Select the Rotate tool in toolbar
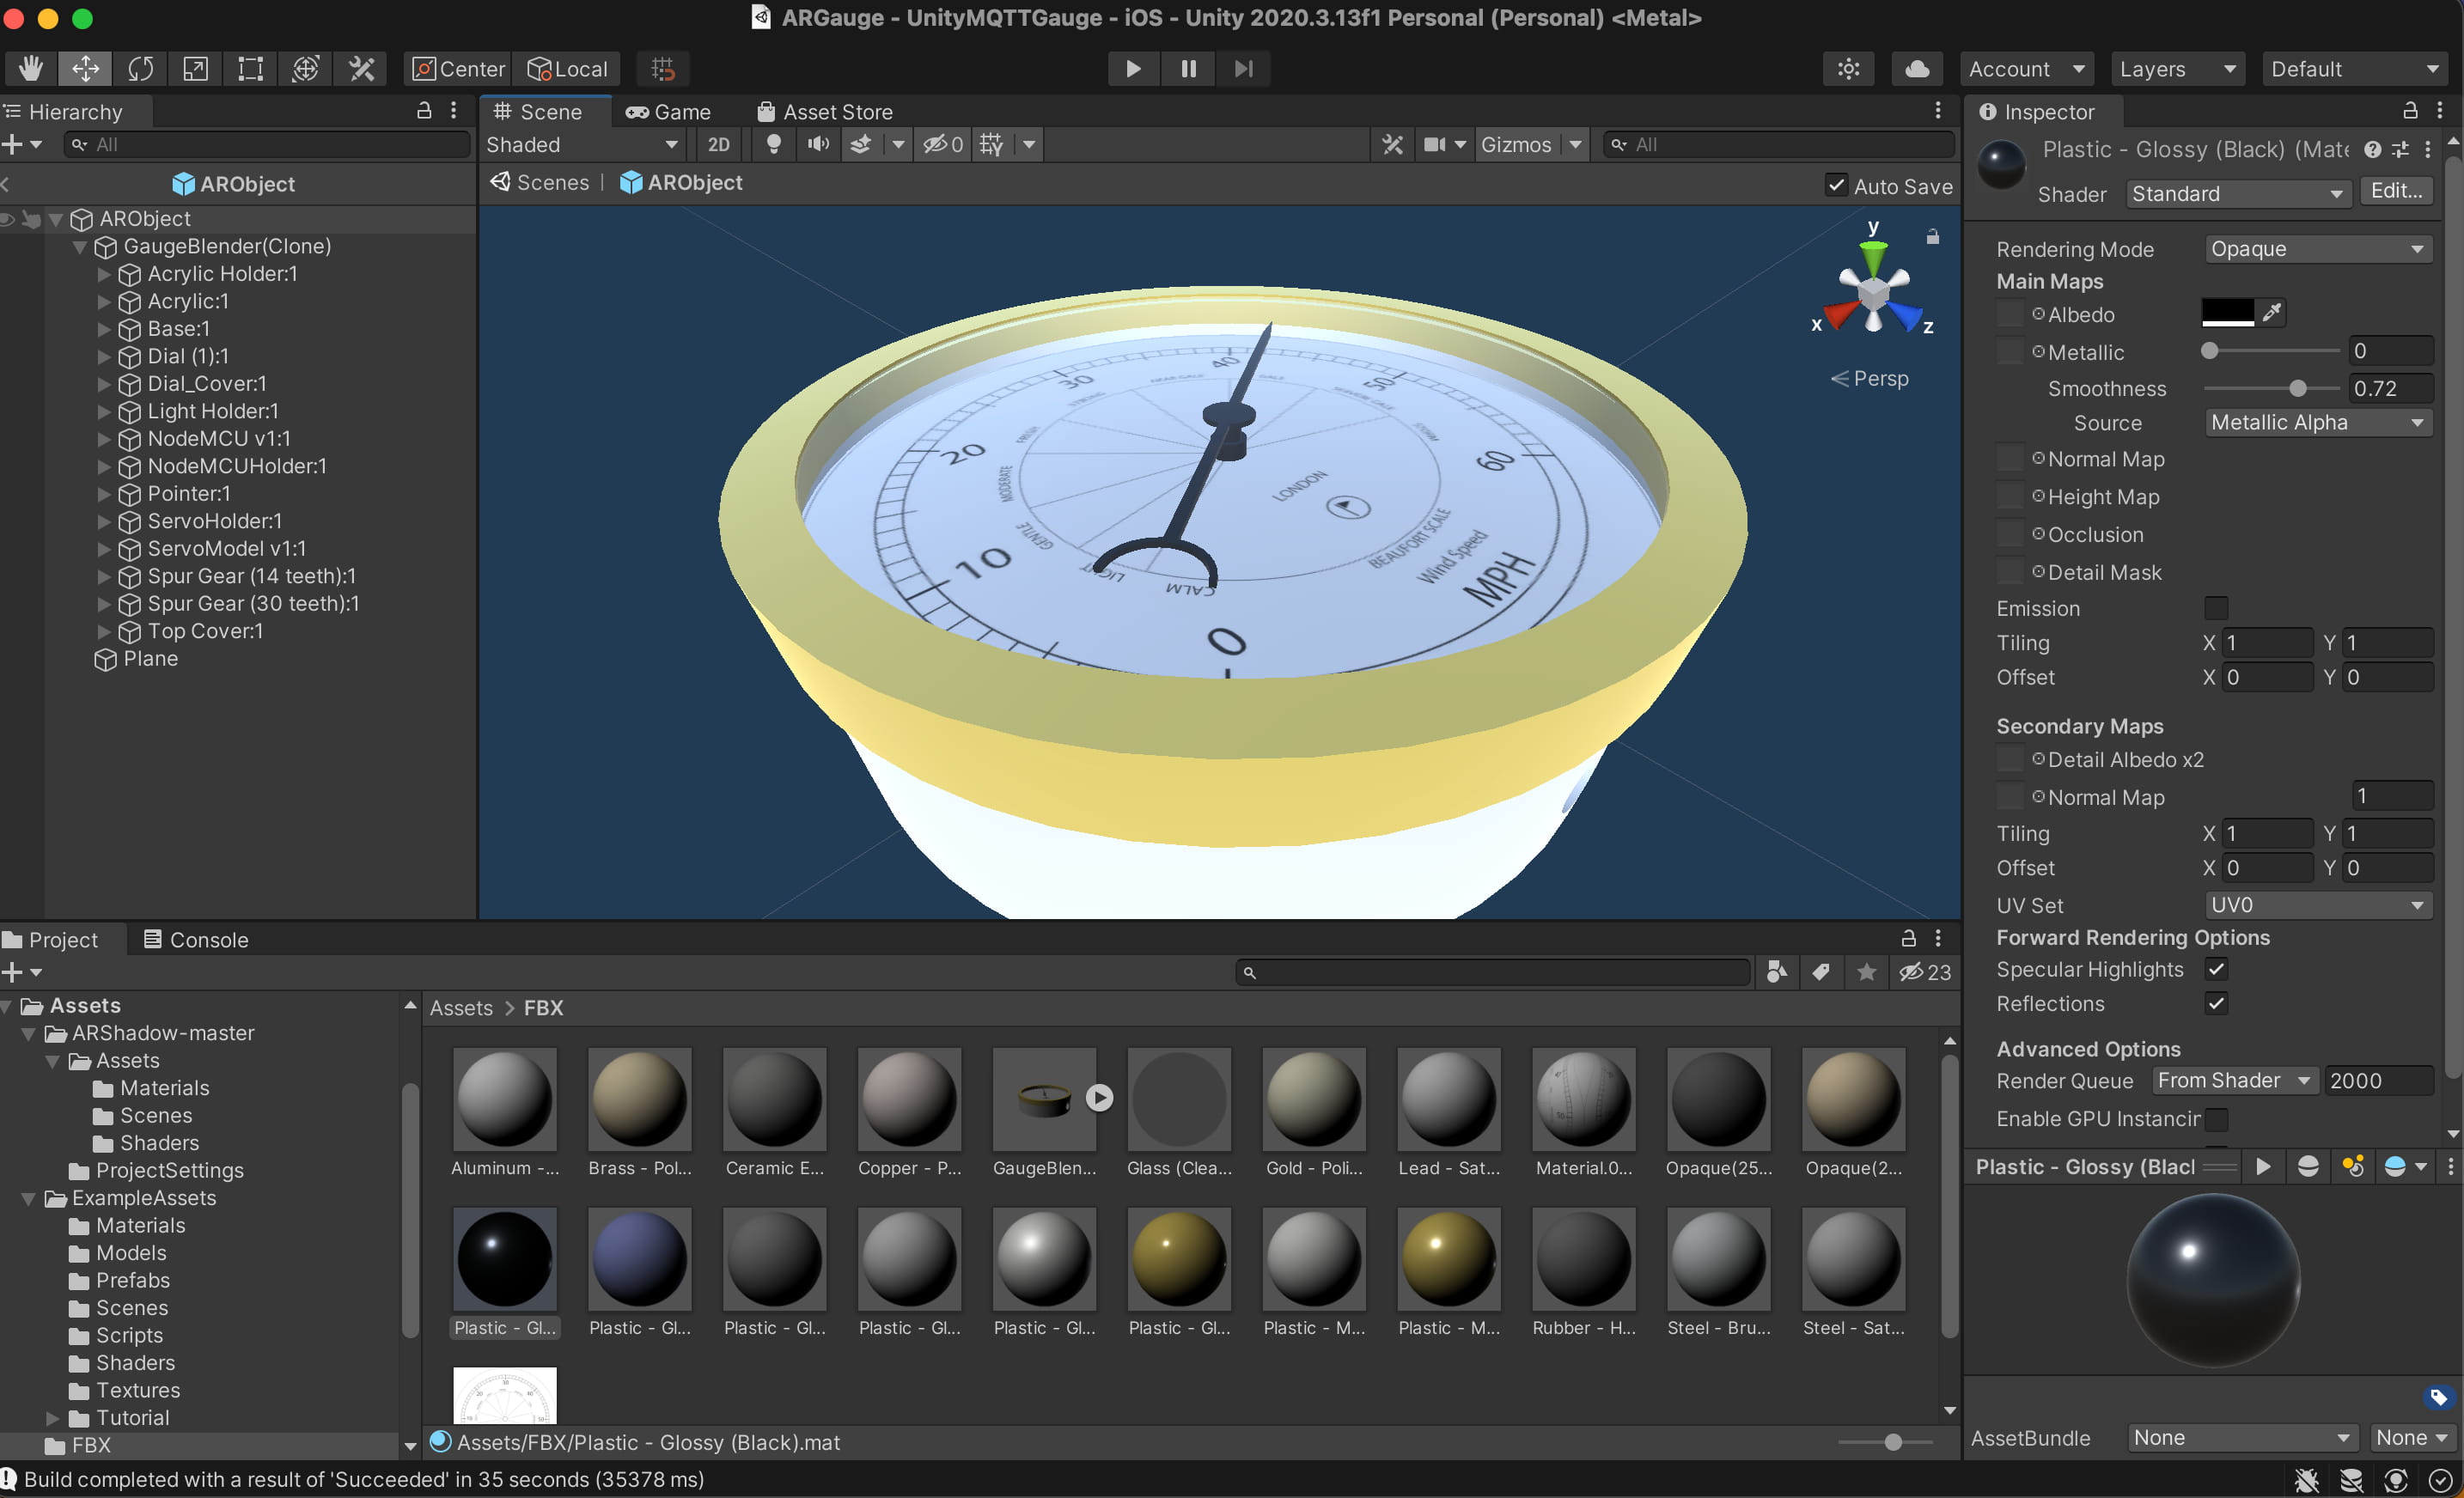 coord(141,67)
